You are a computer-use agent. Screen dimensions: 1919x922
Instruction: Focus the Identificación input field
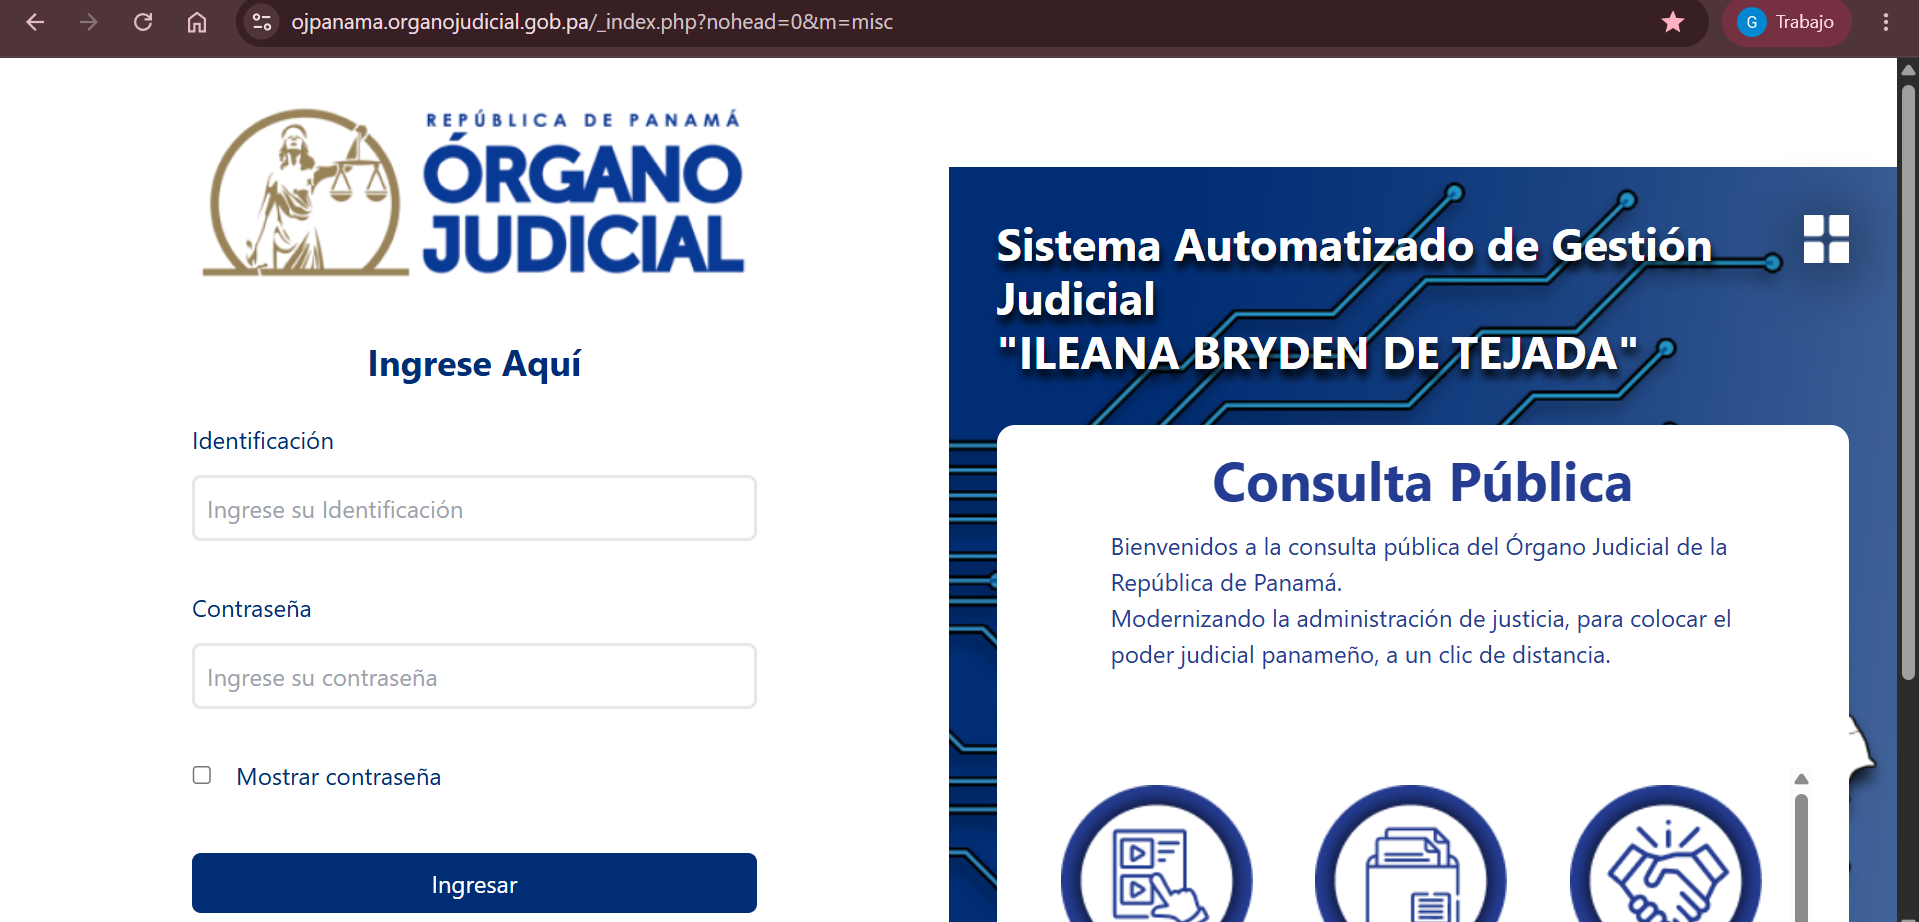tap(474, 509)
